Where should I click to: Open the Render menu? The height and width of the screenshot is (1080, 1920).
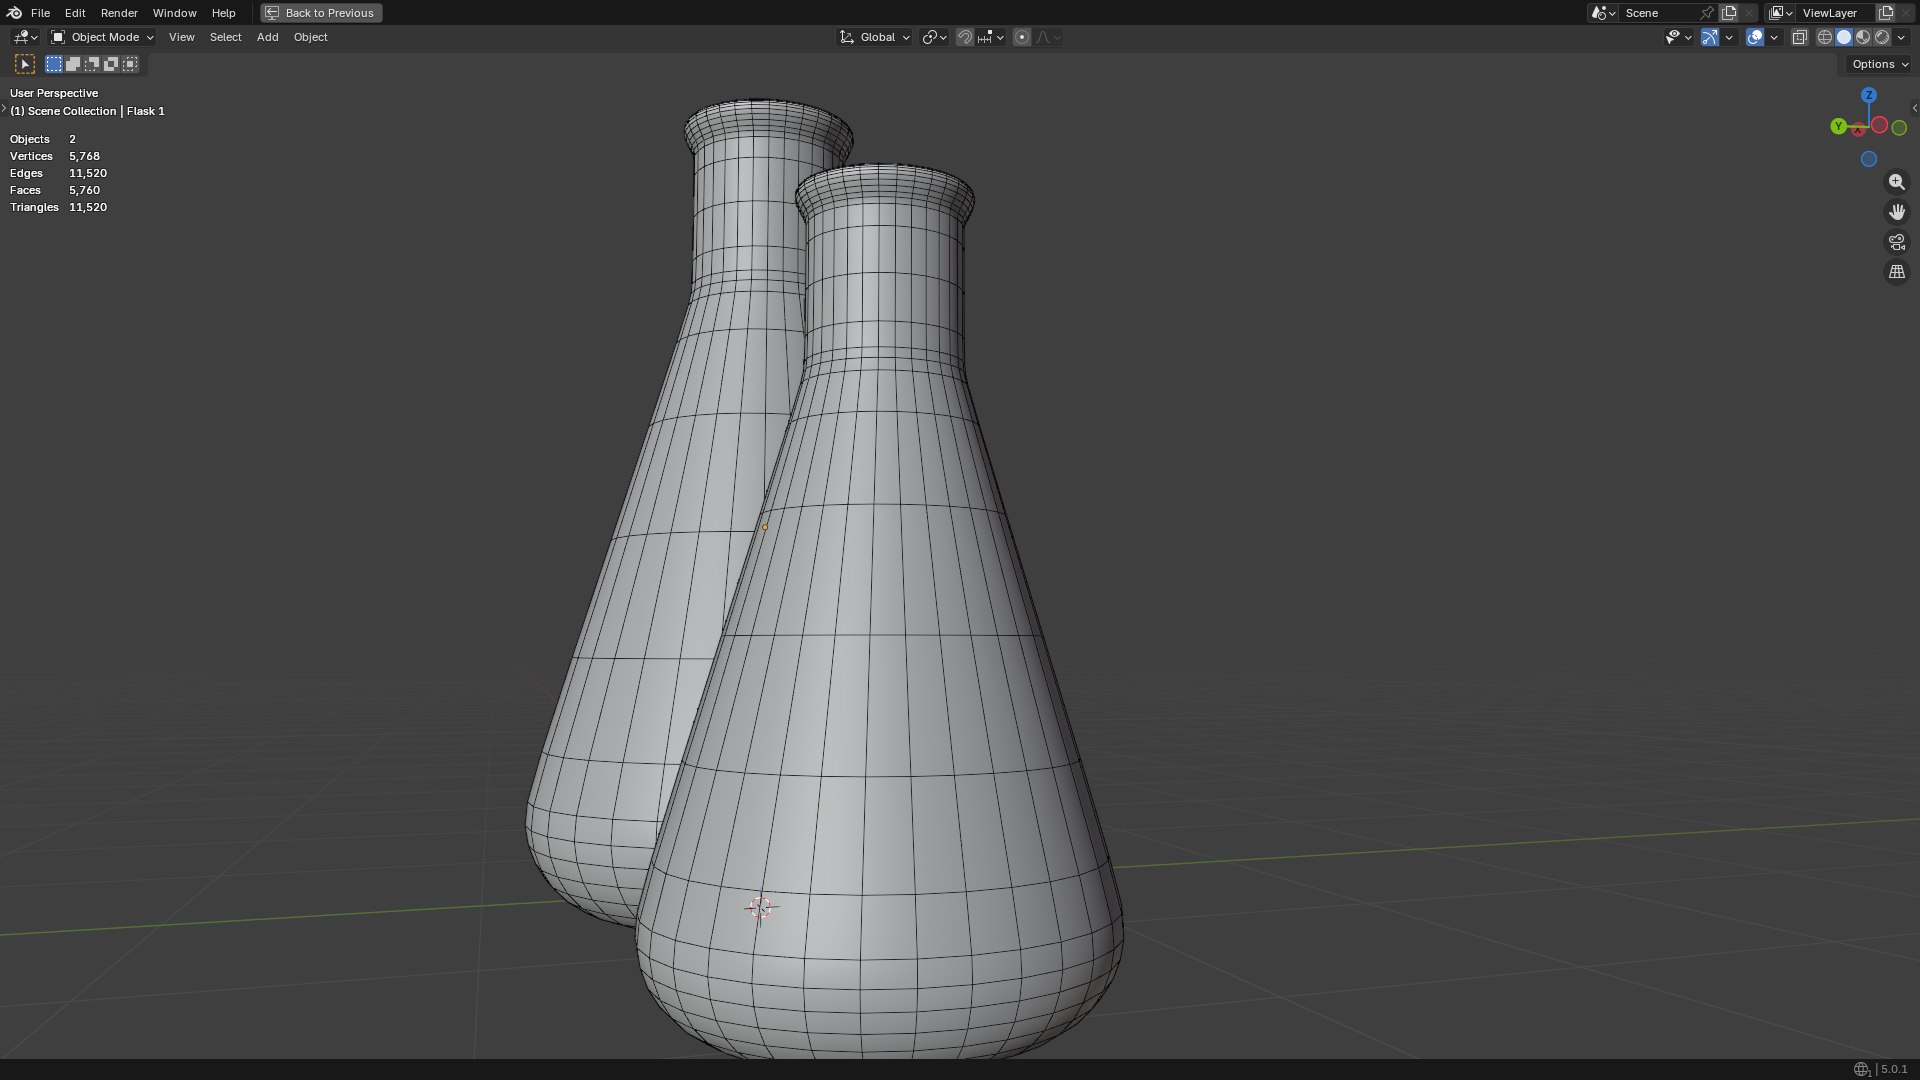click(119, 13)
